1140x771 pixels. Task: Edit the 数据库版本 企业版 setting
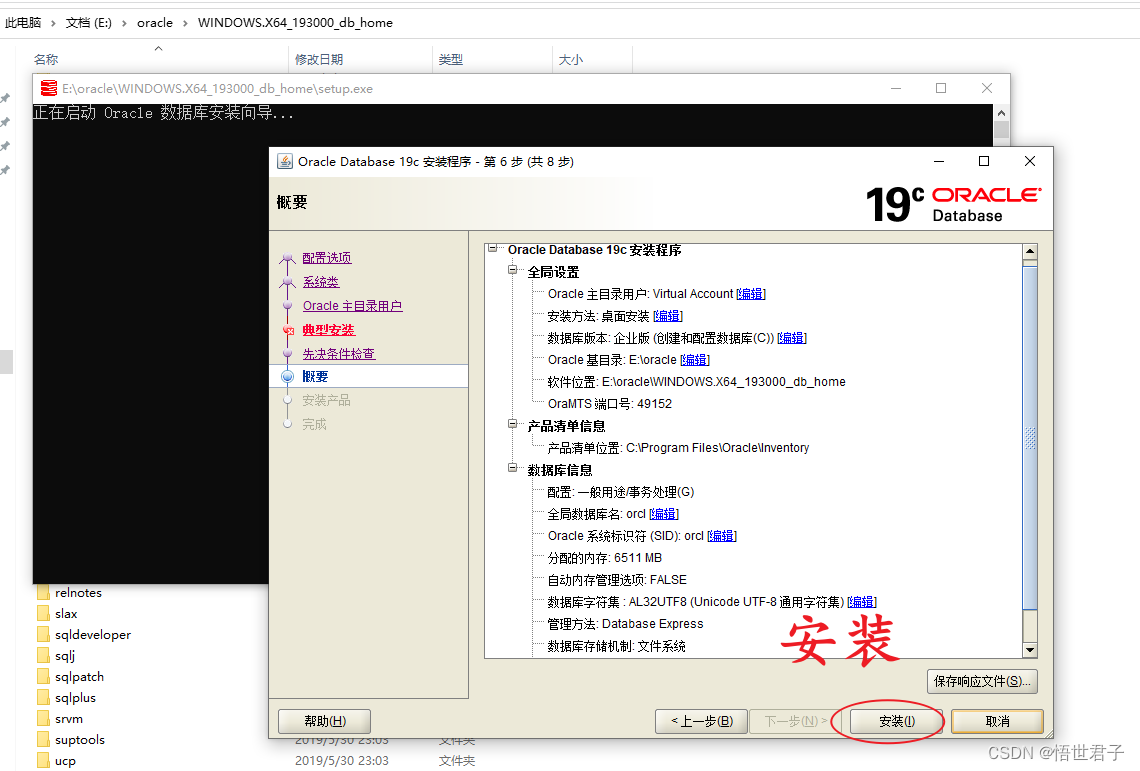(x=792, y=337)
